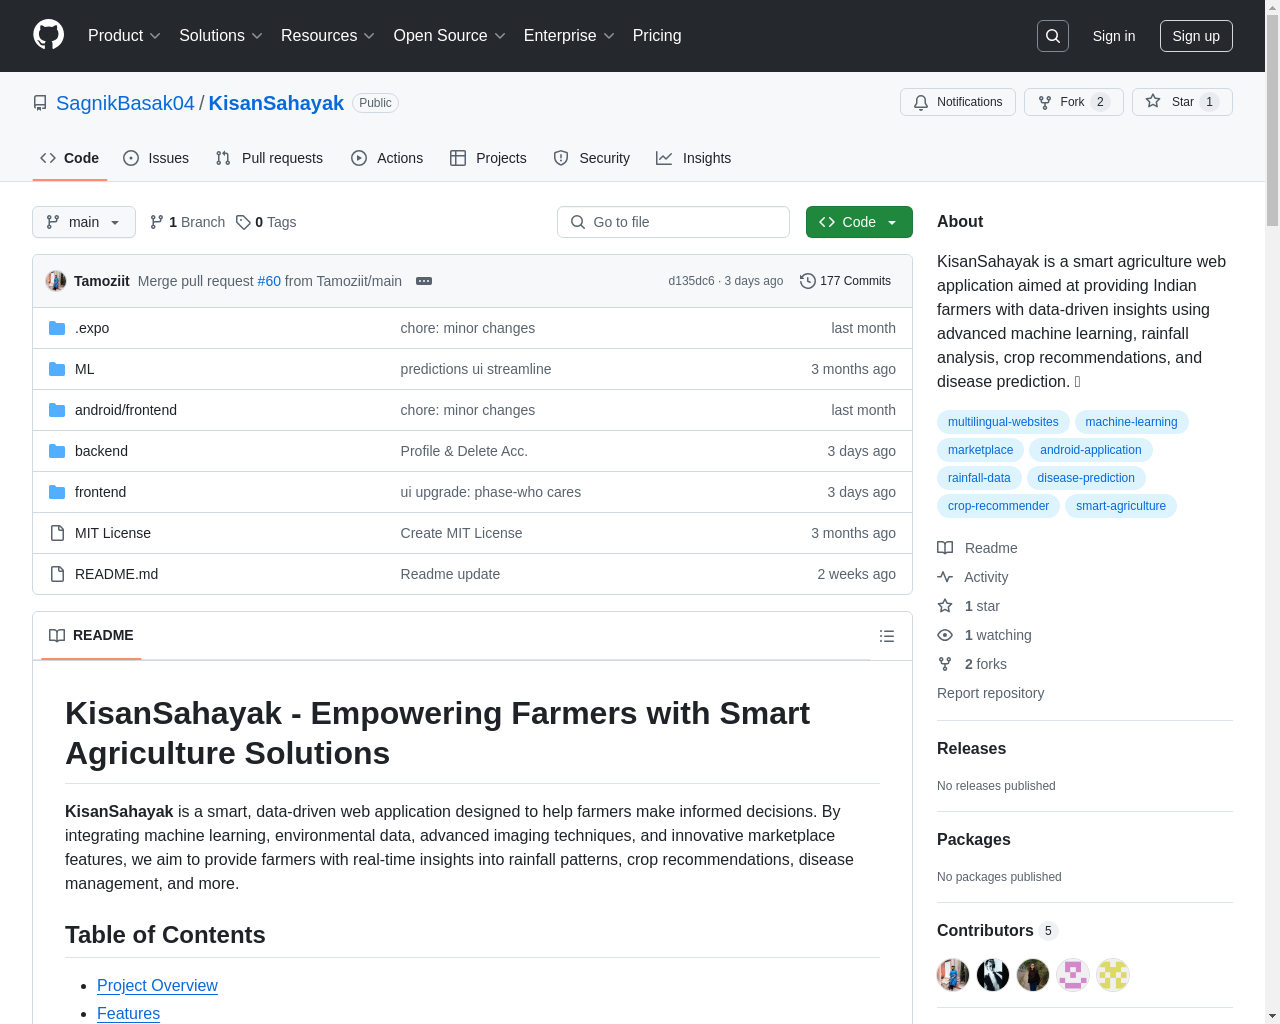The width and height of the screenshot is (1280, 1024).
Task: Open the machine-learning topic tag
Action: point(1131,422)
